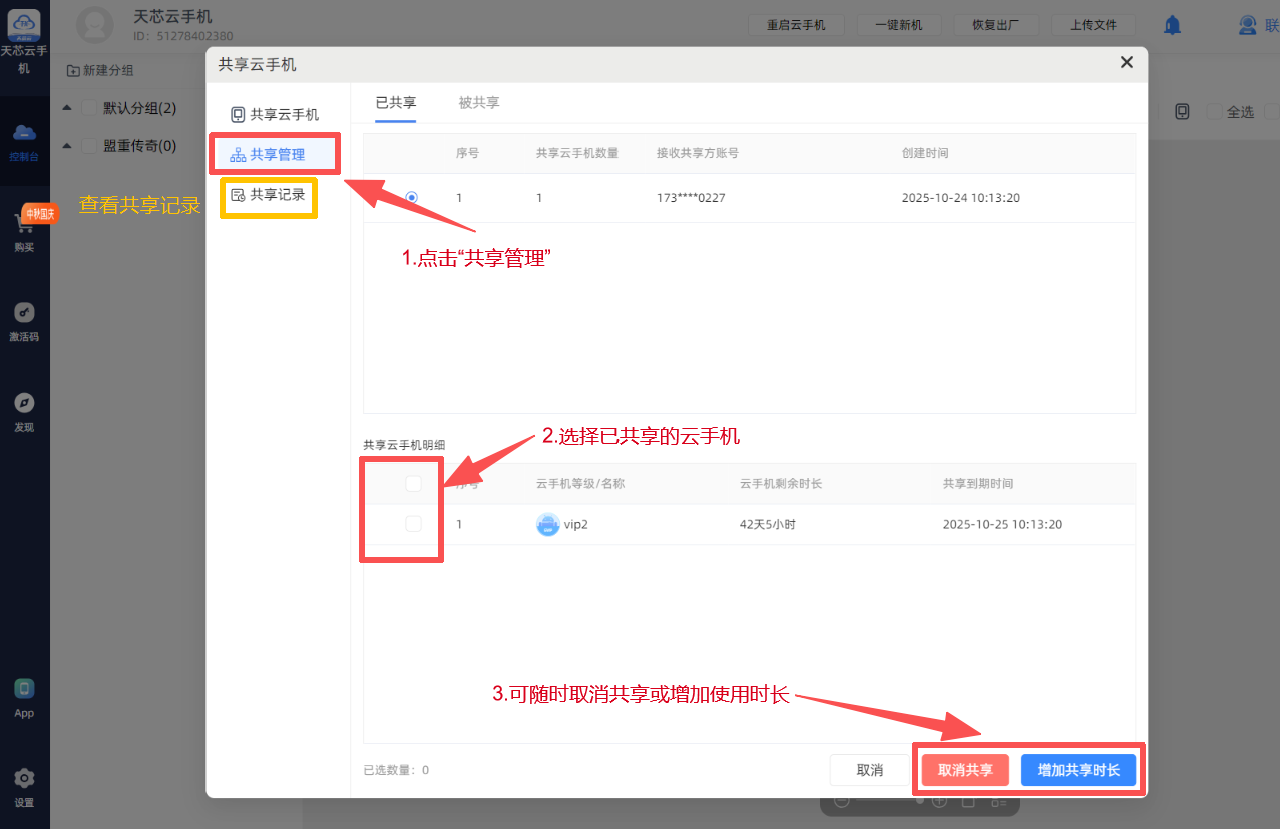Toggle select-all checkbox in 共享云手机明细 header
The image size is (1280, 829).
click(413, 484)
